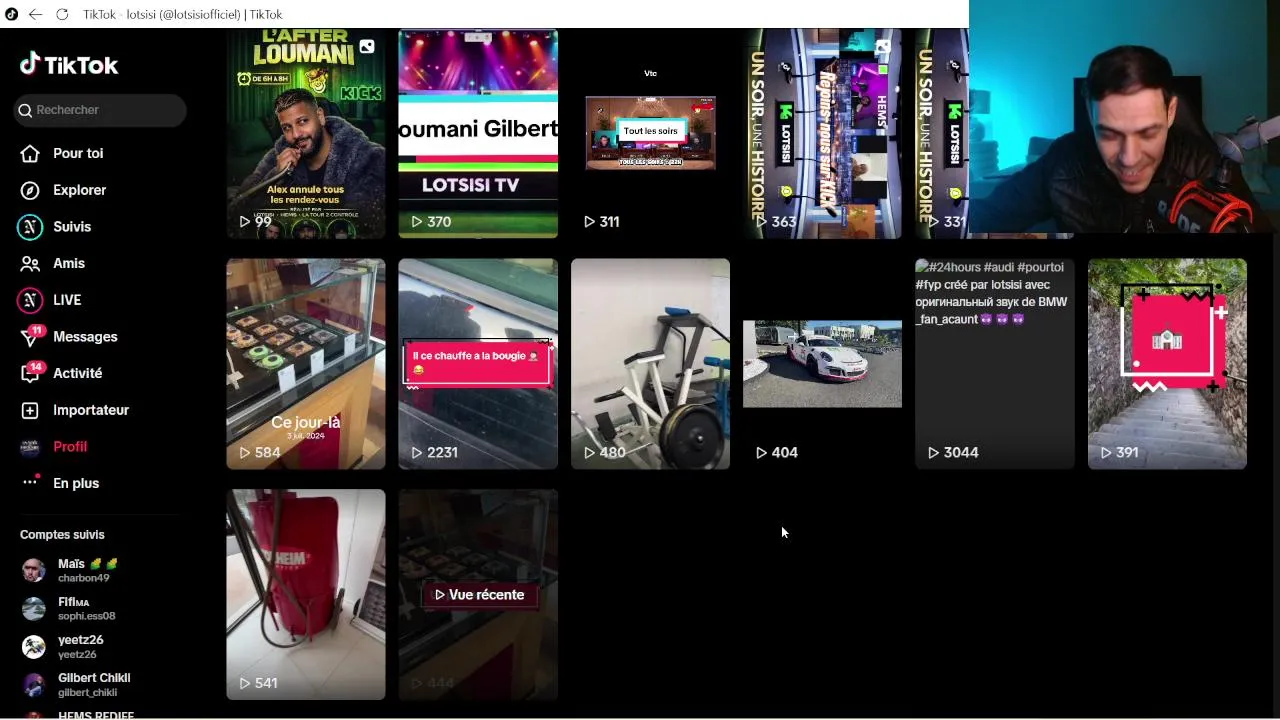Open the #24hours #audi video with 3044 views
The width and height of the screenshot is (1280, 720).
coord(994,364)
